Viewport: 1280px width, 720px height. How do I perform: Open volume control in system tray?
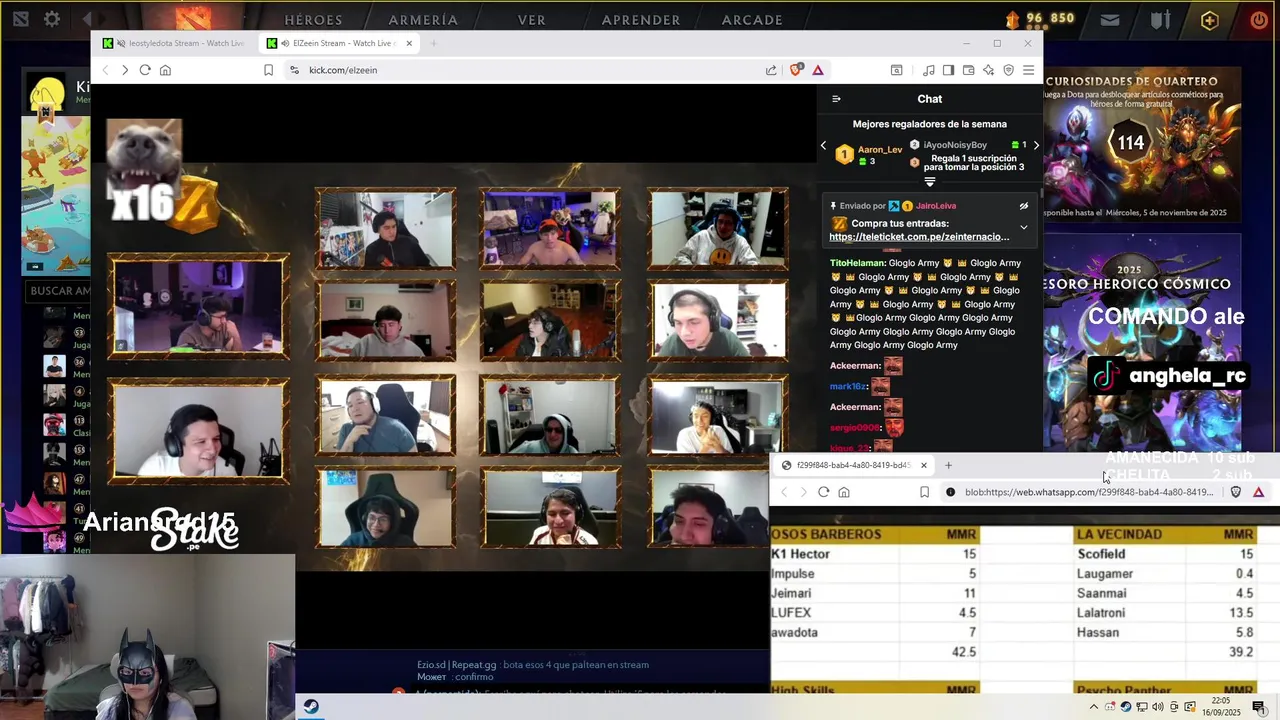click(1158, 707)
